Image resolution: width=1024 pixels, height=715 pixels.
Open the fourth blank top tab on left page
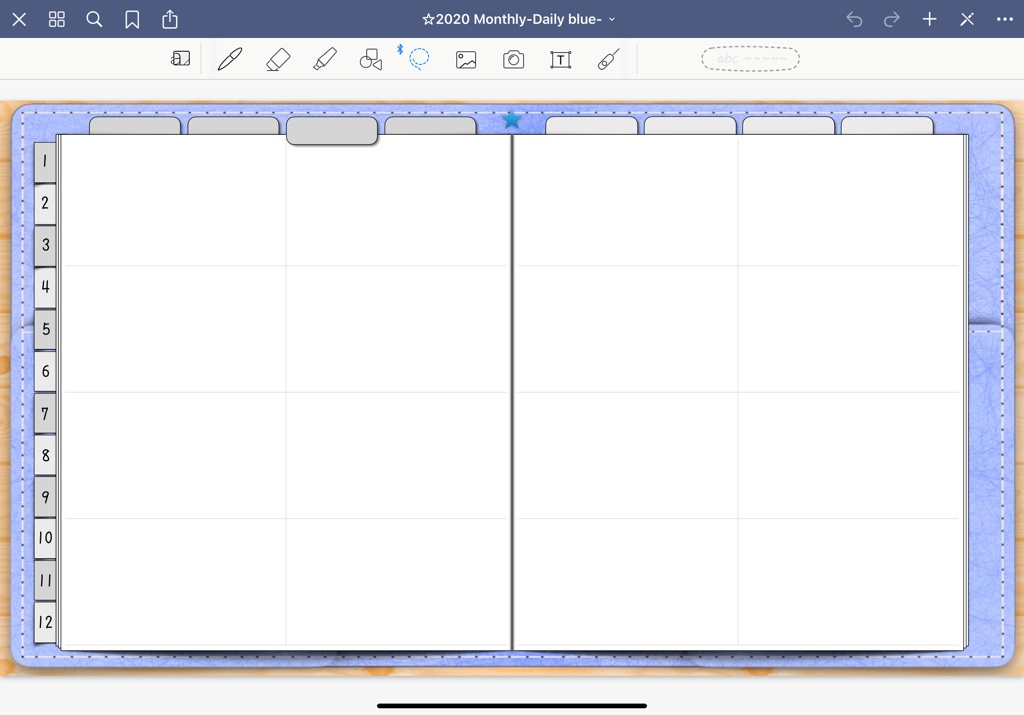click(430, 126)
